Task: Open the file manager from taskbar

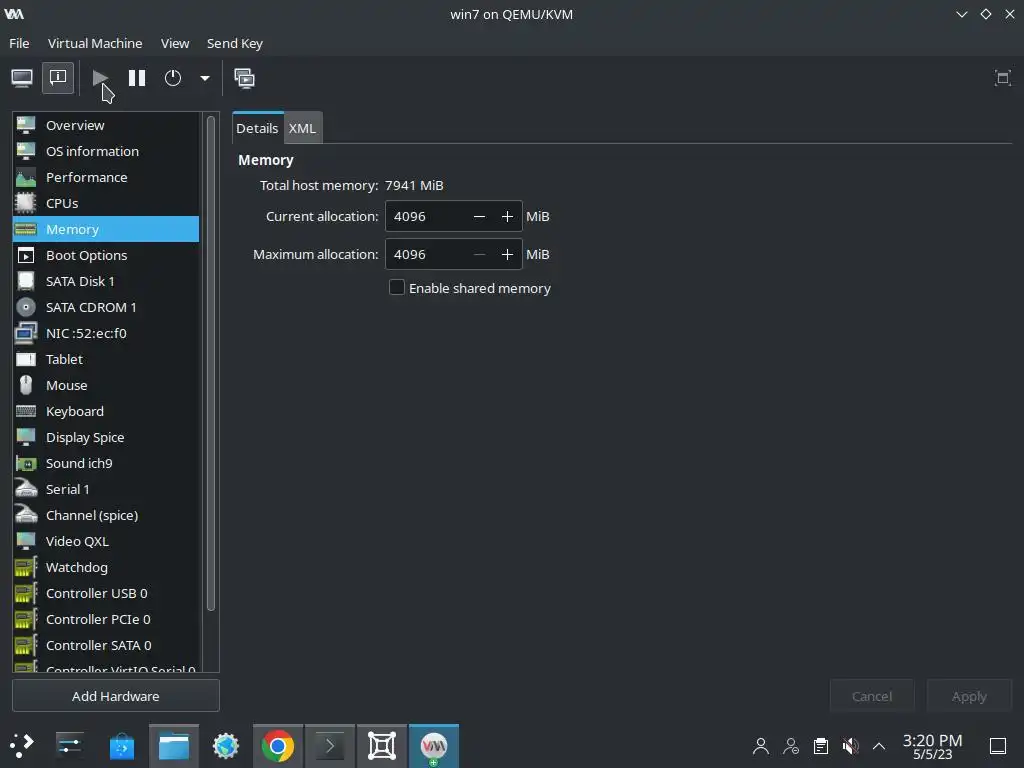Action: pyautogui.click(x=174, y=746)
